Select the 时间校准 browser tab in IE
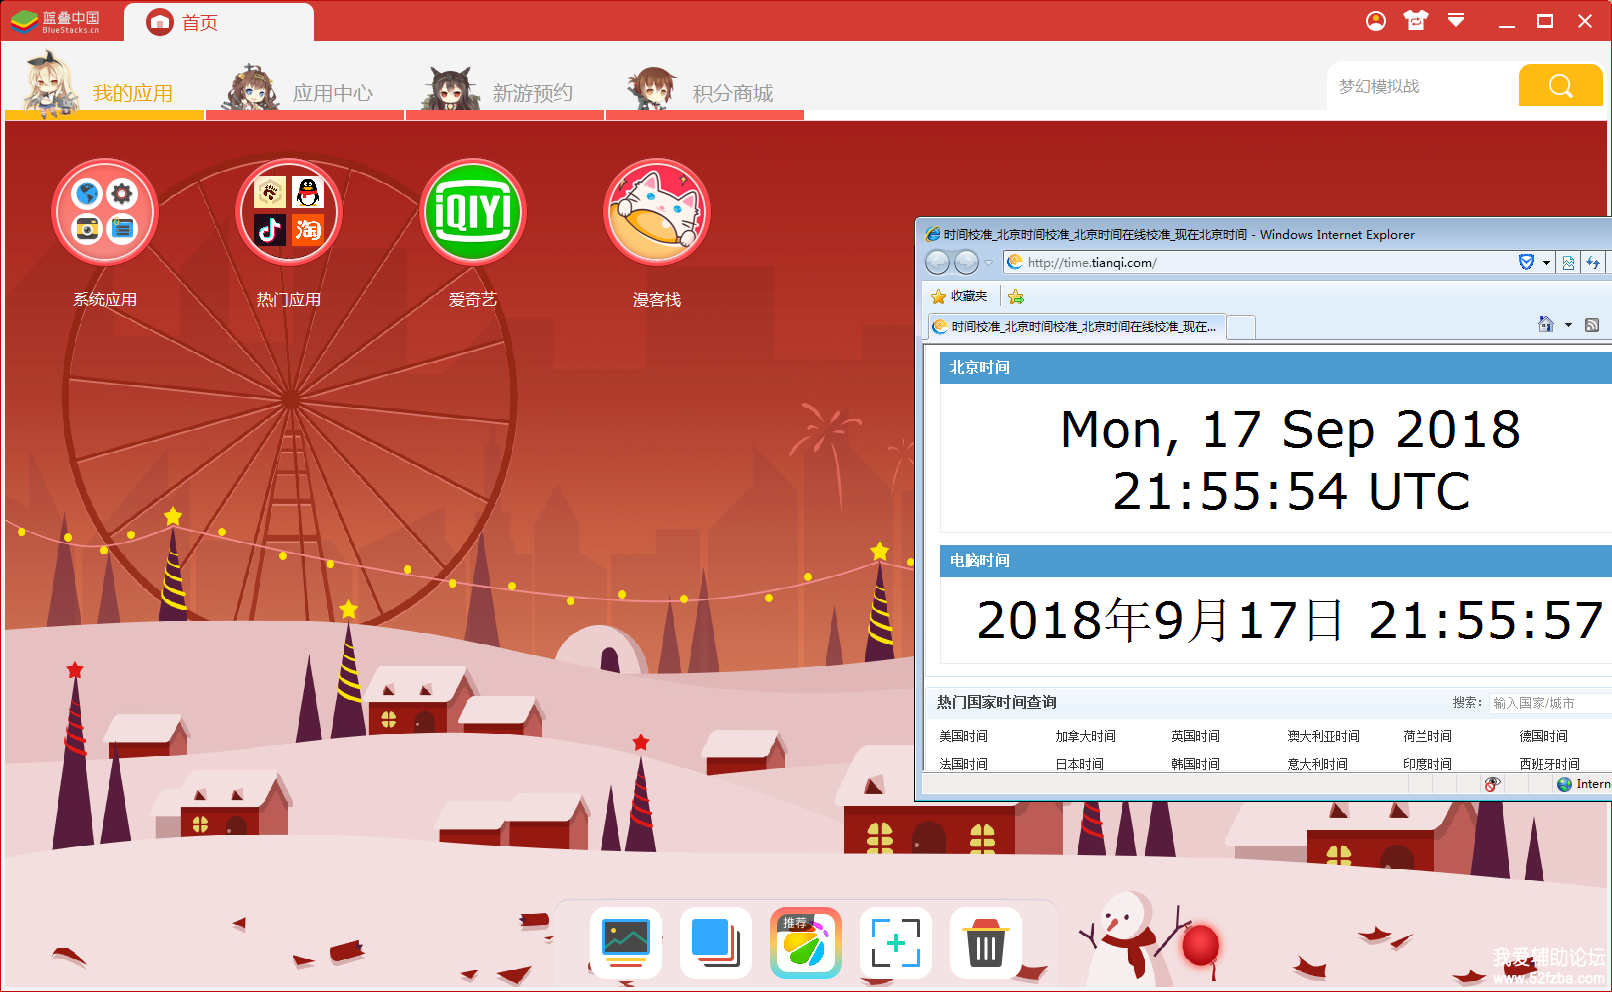 1076,327
